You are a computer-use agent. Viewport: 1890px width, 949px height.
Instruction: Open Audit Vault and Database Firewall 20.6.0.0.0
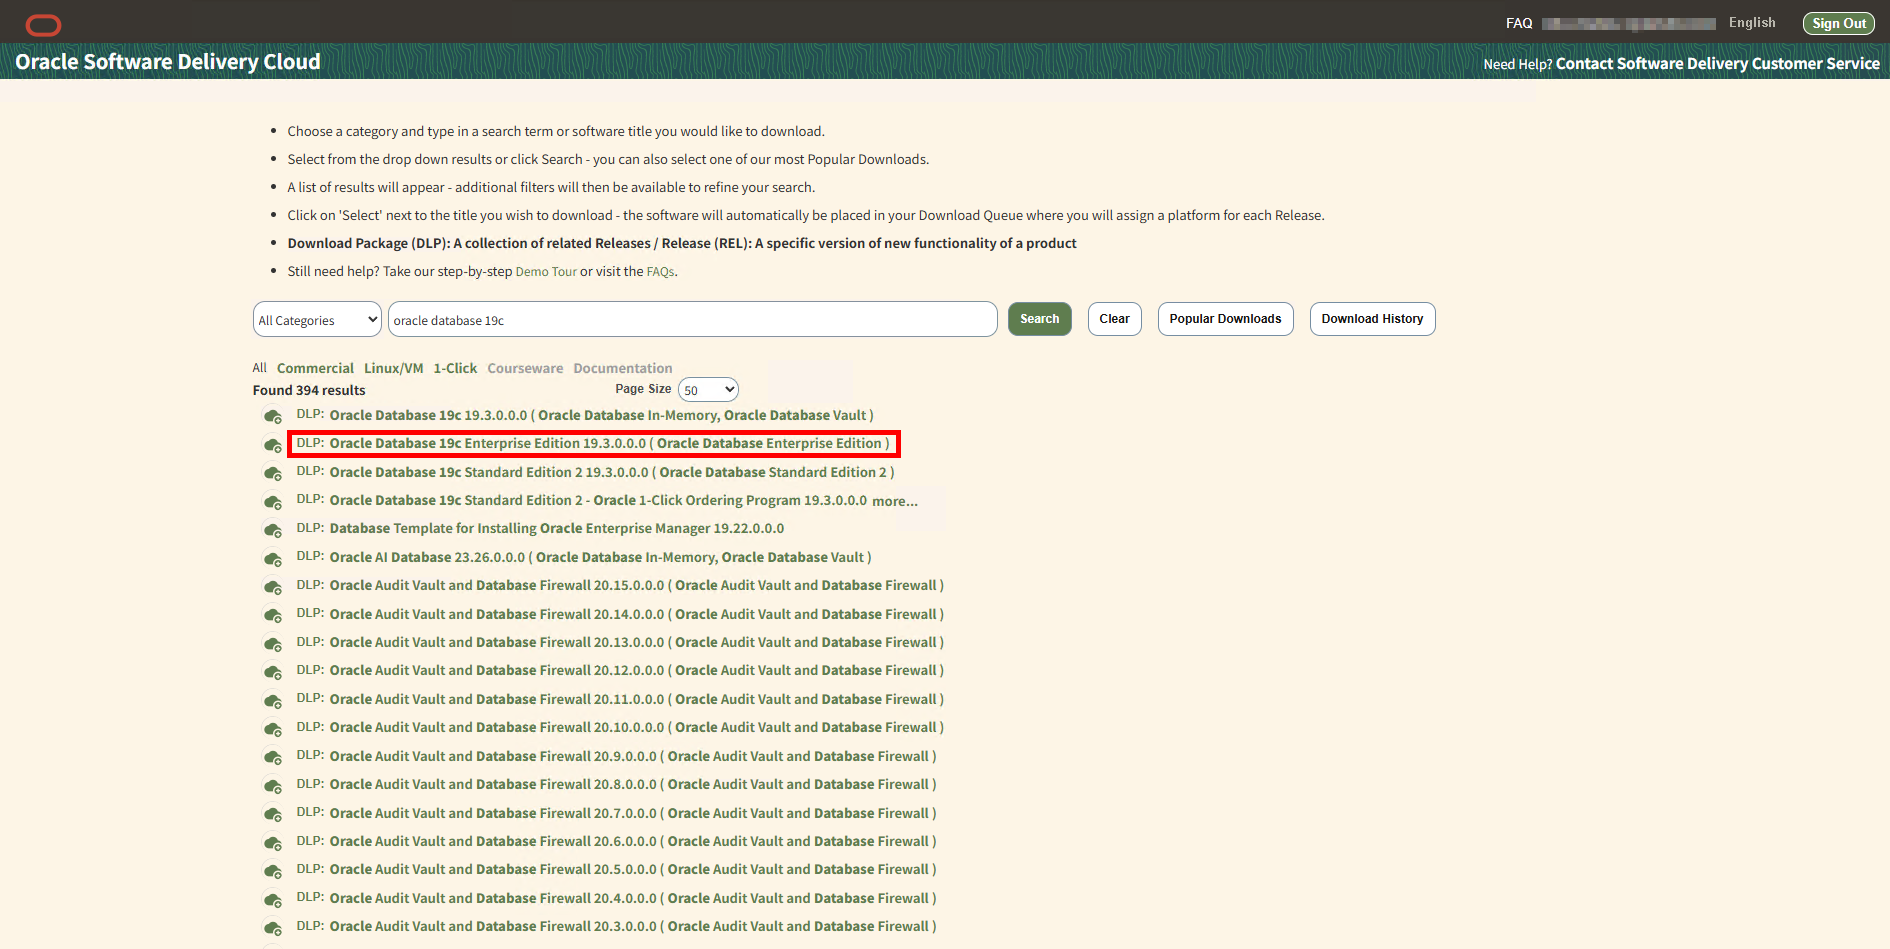click(x=633, y=841)
